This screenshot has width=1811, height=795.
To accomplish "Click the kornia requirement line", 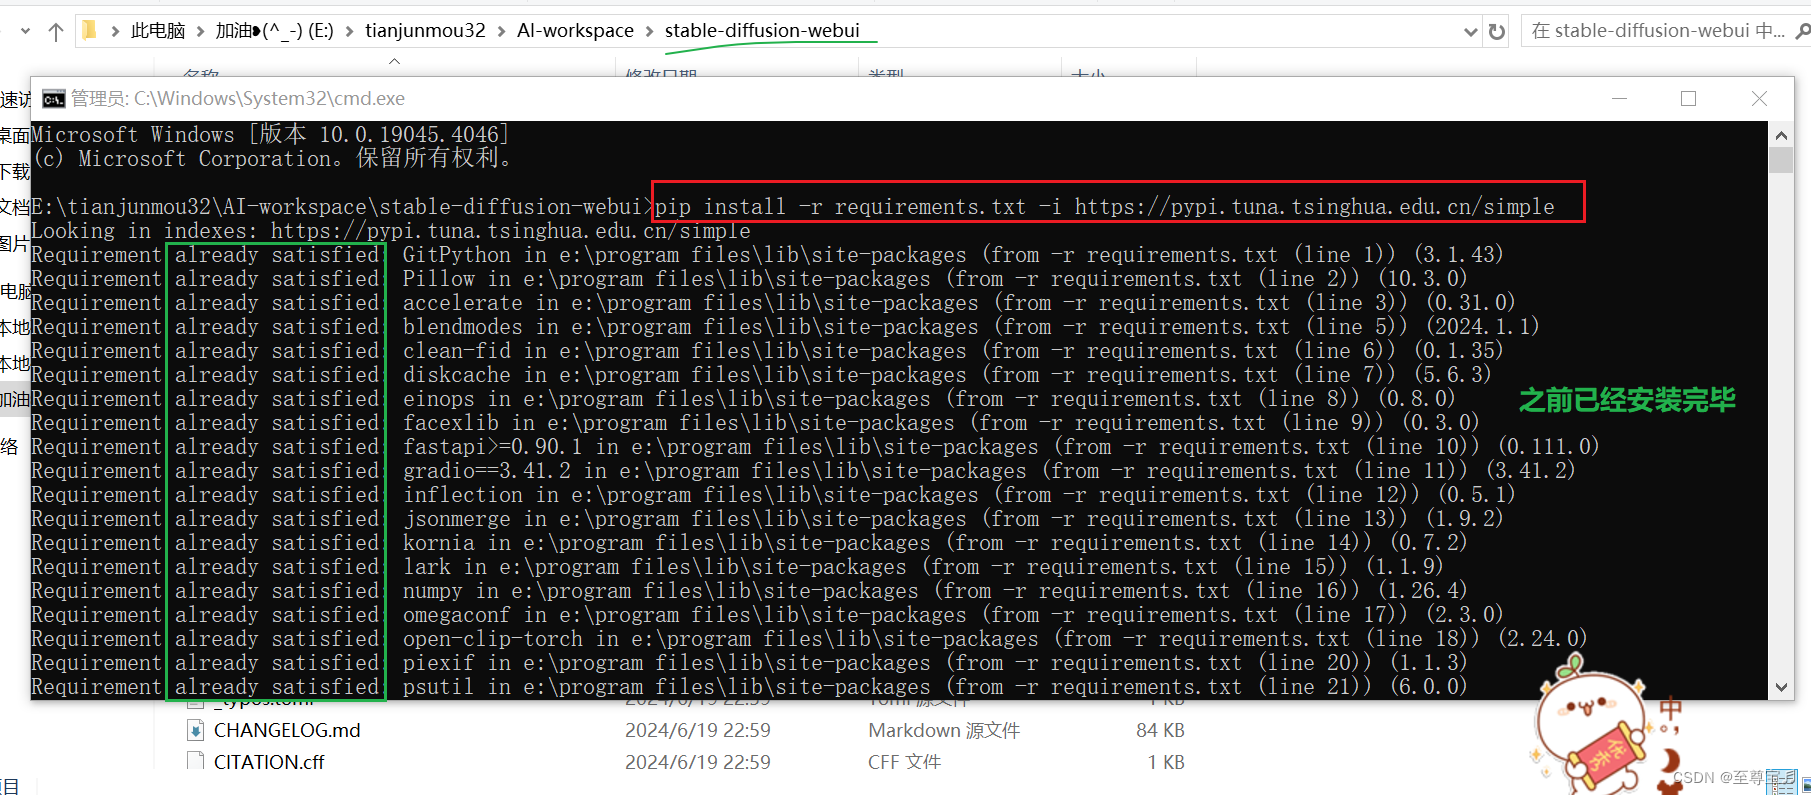I will [x=749, y=543].
